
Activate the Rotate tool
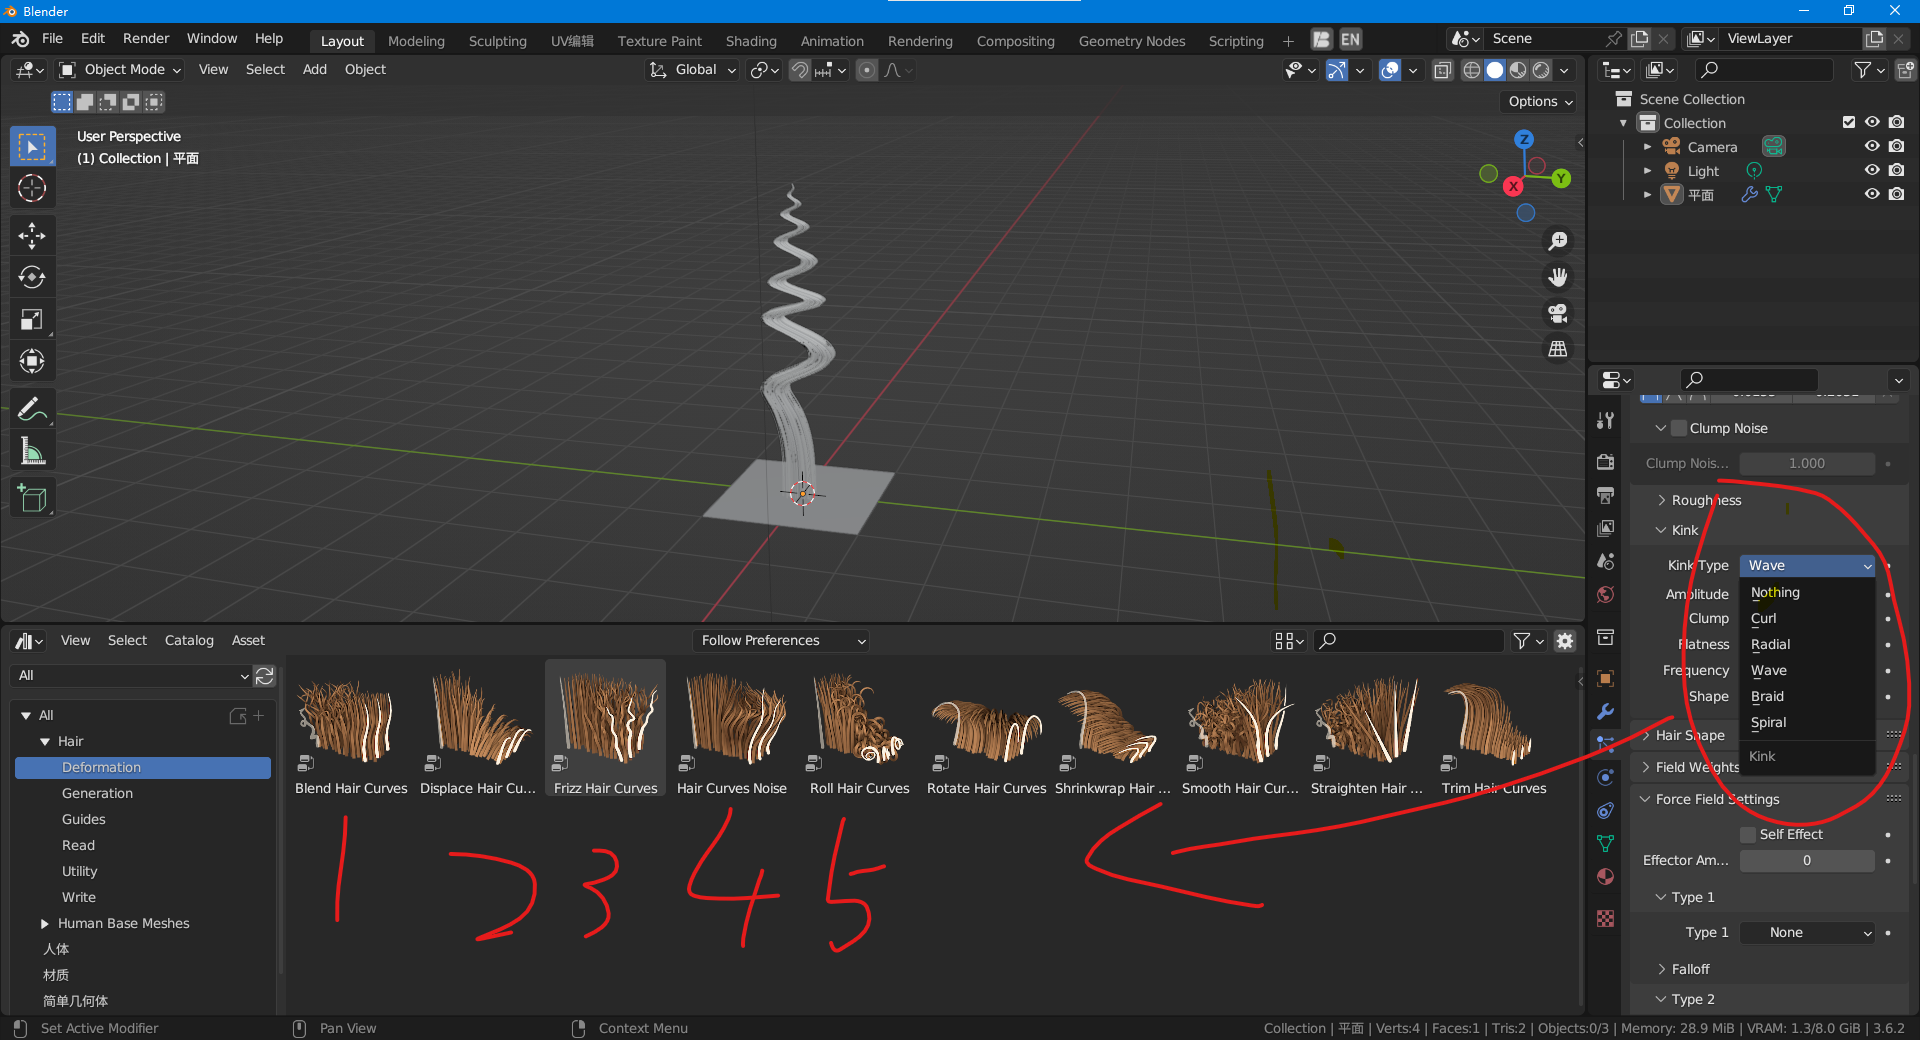[32, 277]
